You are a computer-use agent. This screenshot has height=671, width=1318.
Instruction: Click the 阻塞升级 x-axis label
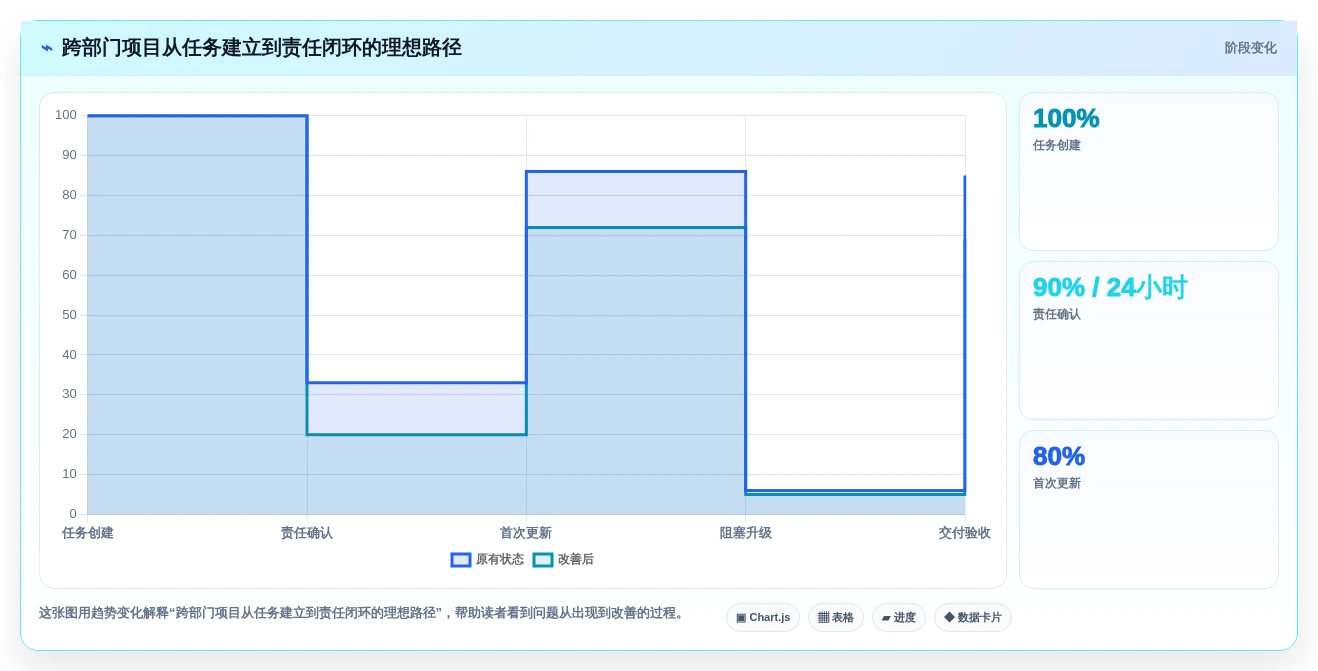tap(746, 533)
